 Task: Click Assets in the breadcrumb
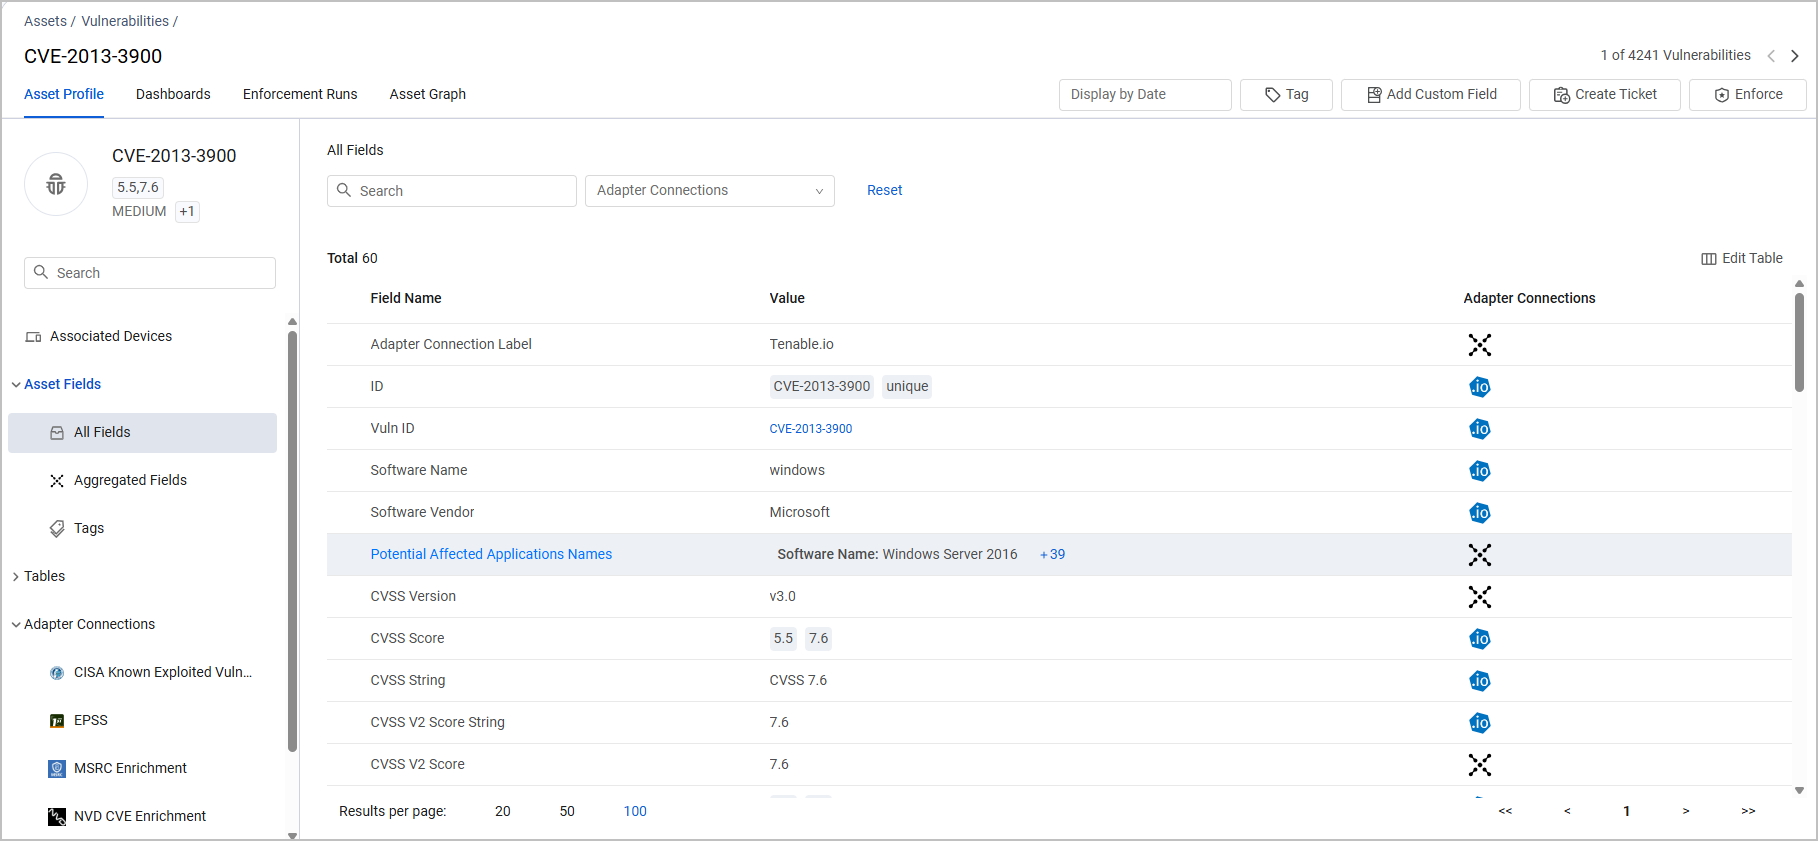pyautogui.click(x=45, y=21)
